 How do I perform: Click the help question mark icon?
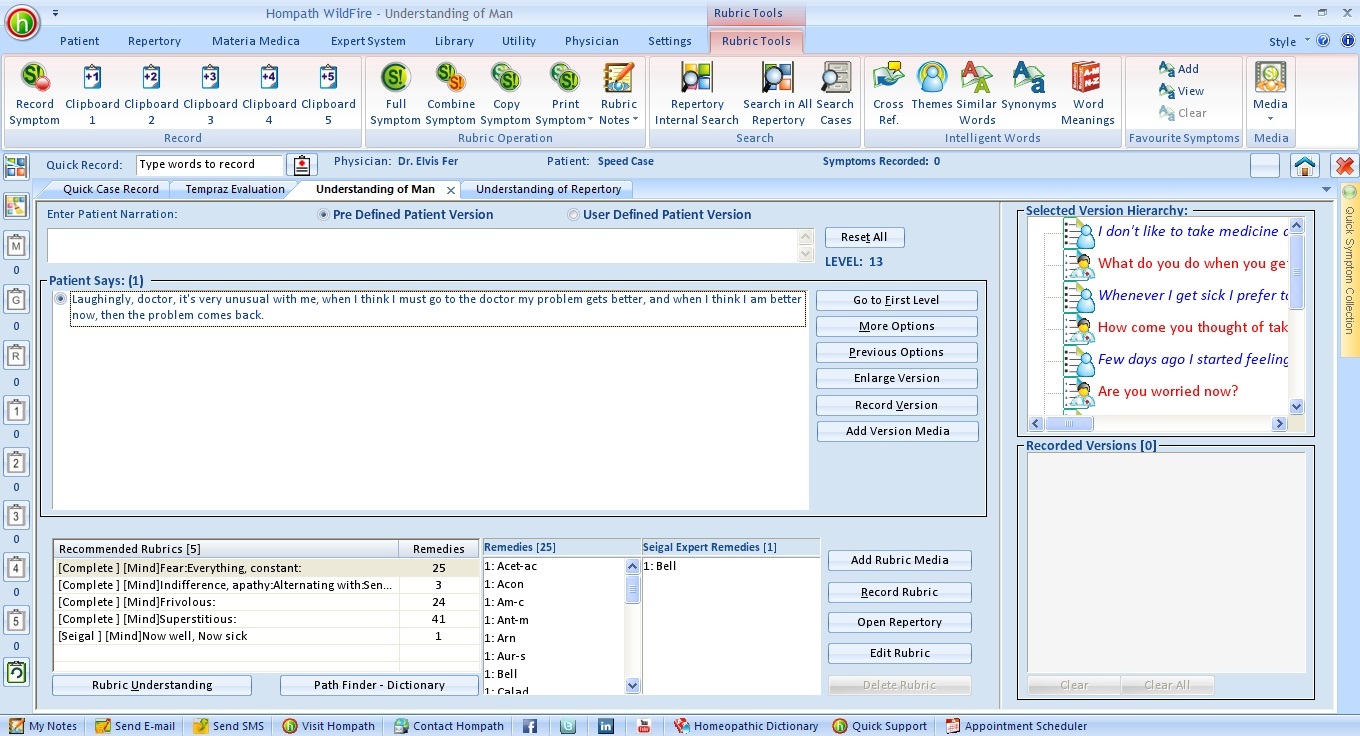tap(1323, 41)
